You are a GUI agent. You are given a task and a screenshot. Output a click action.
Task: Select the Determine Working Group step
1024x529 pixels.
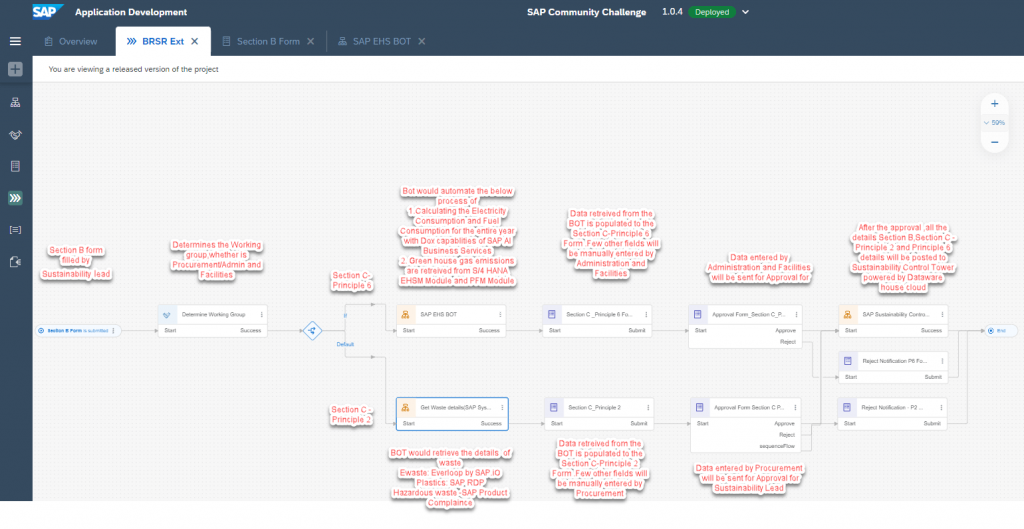point(213,321)
